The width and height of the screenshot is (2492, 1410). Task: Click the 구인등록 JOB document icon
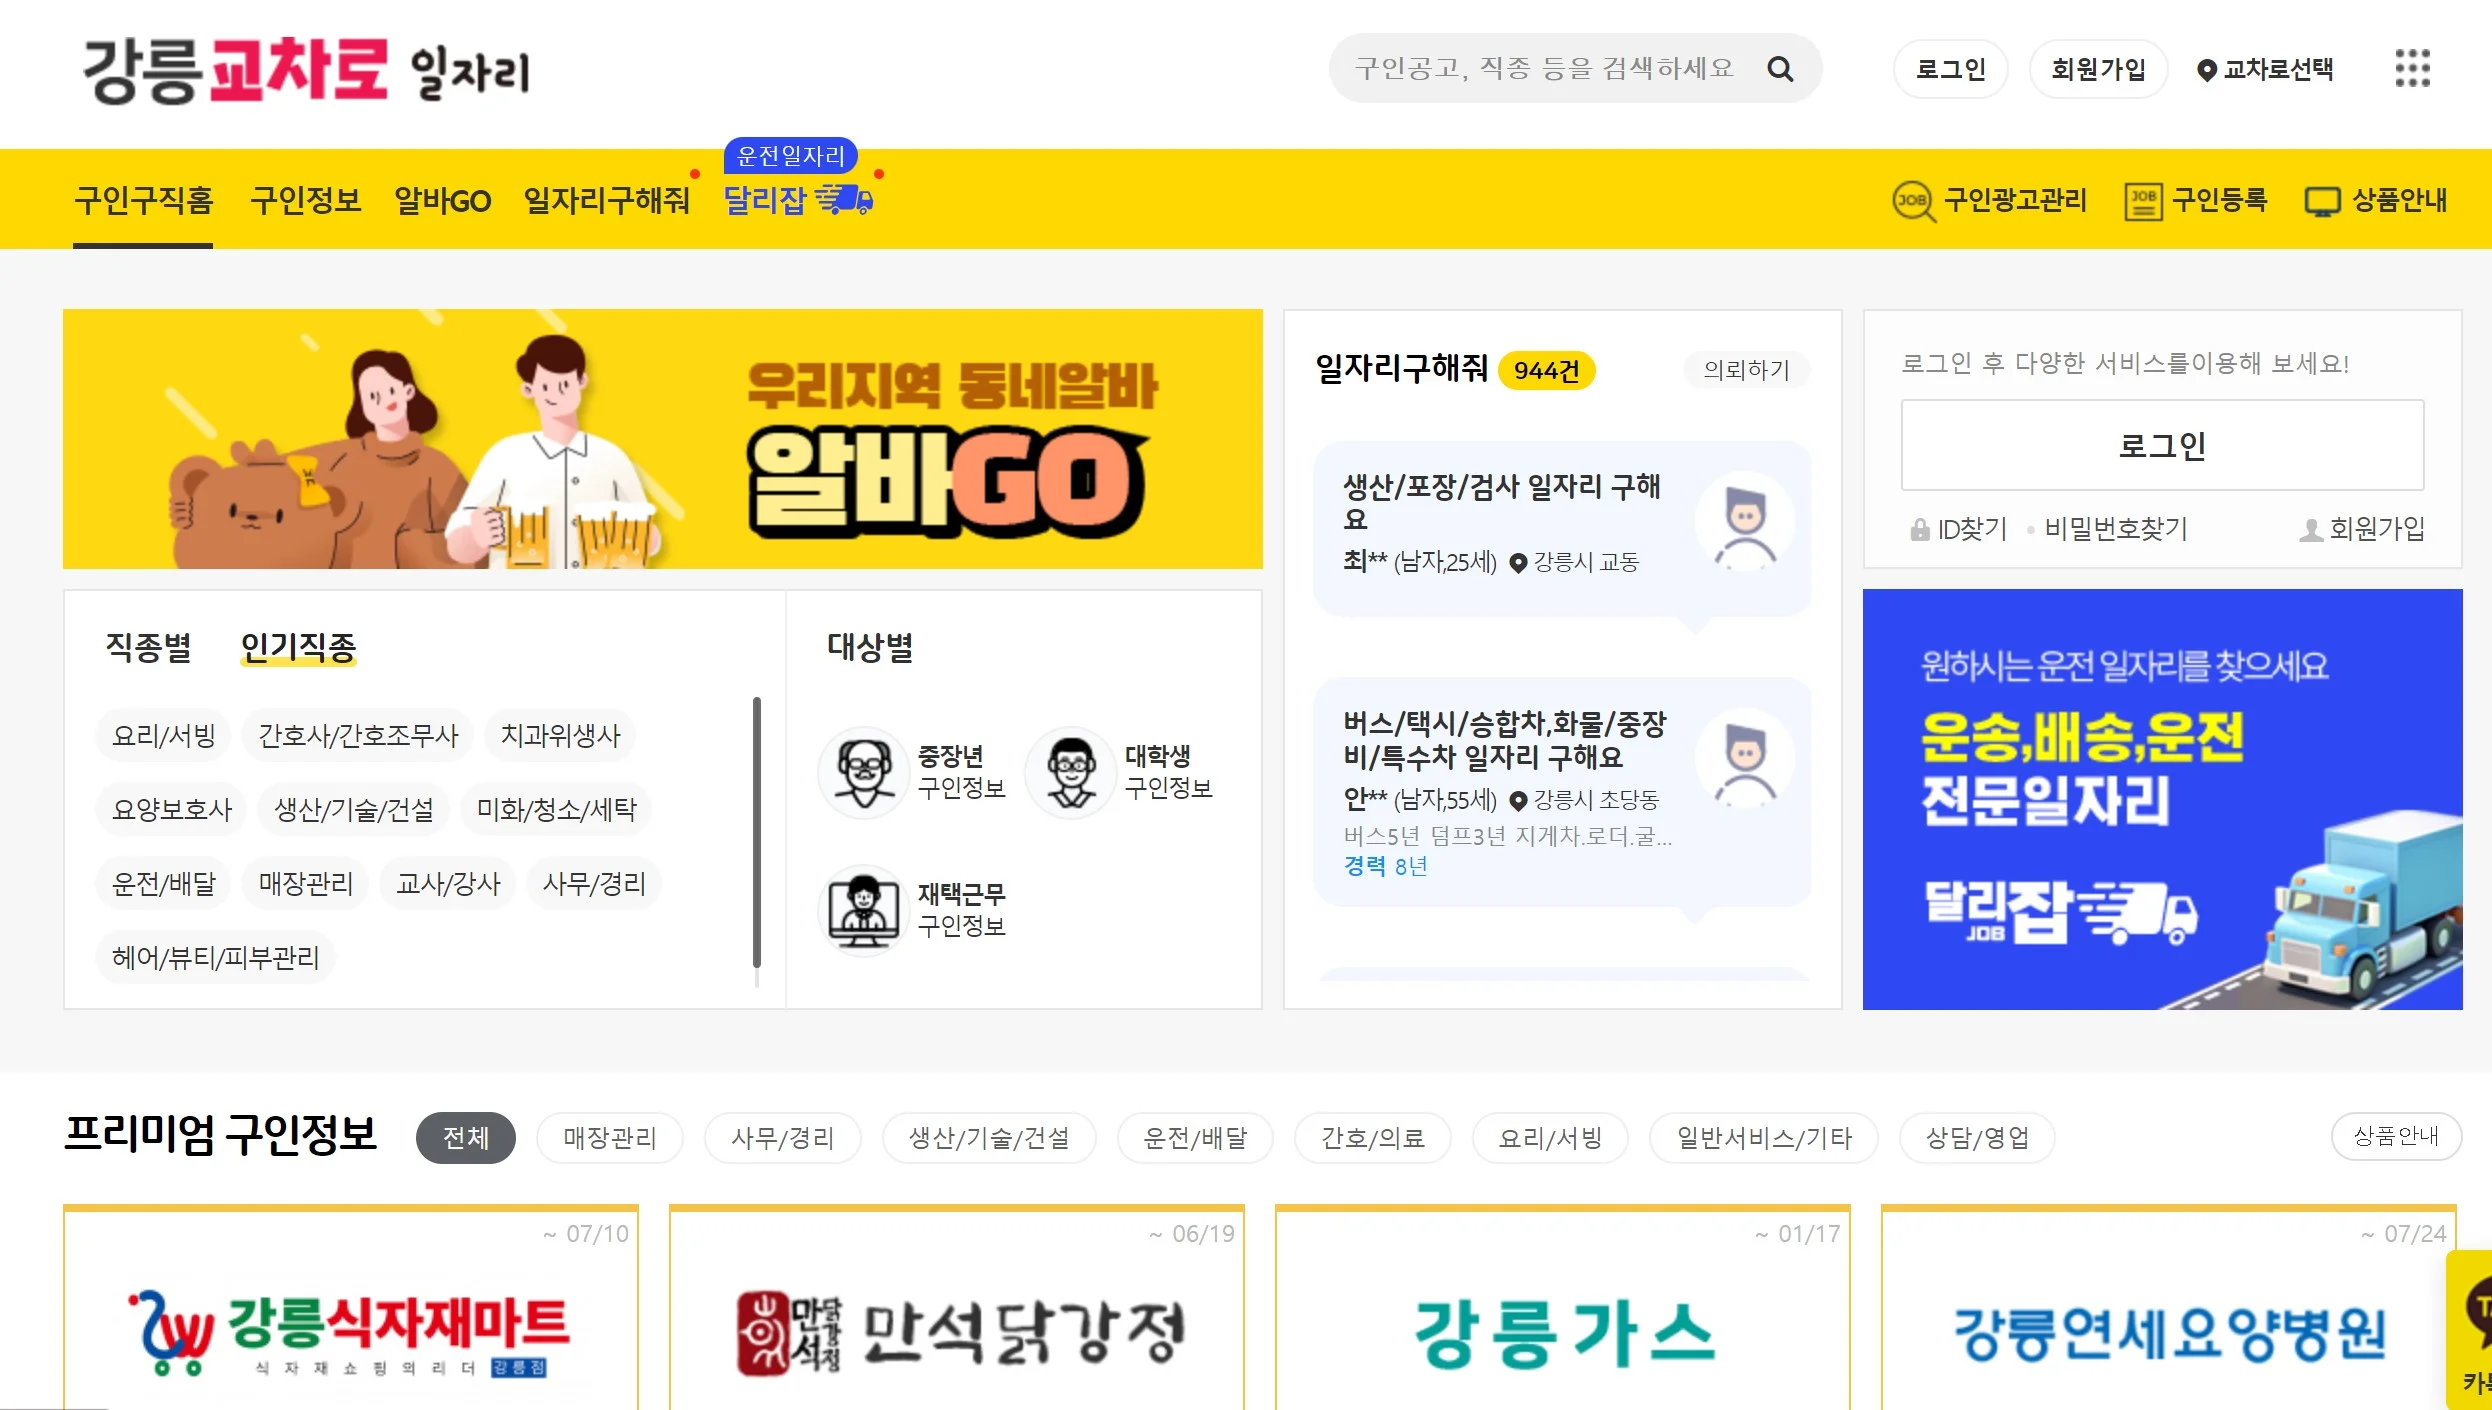pyautogui.click(x=2143, y=201)
